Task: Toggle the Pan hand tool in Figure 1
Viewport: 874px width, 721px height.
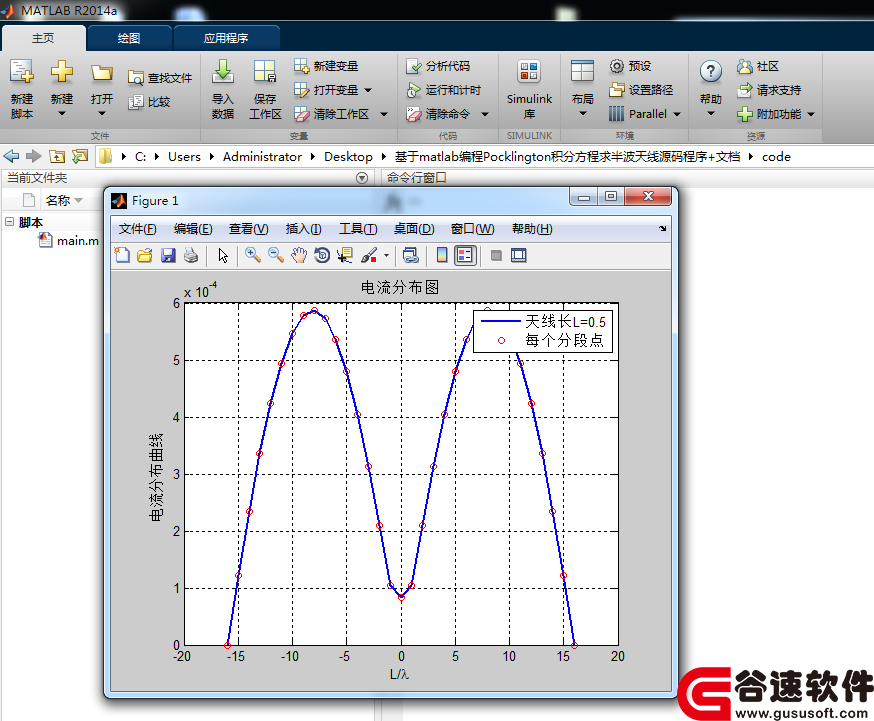Action: pos(299,255)
